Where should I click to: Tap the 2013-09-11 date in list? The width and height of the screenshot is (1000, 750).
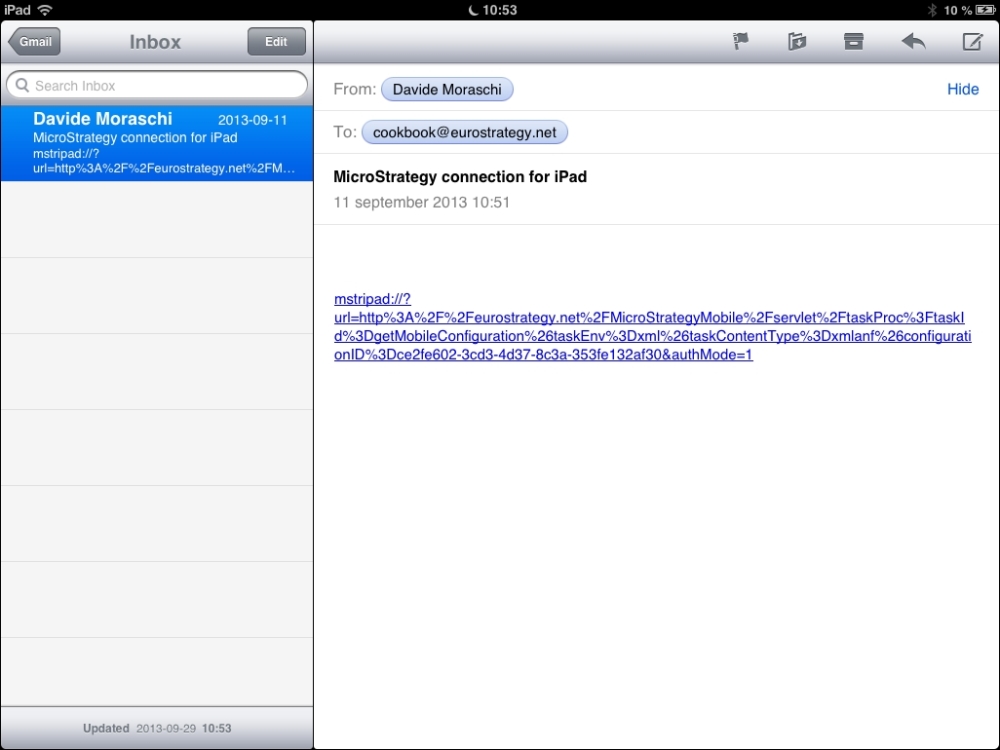coord(253,120)
